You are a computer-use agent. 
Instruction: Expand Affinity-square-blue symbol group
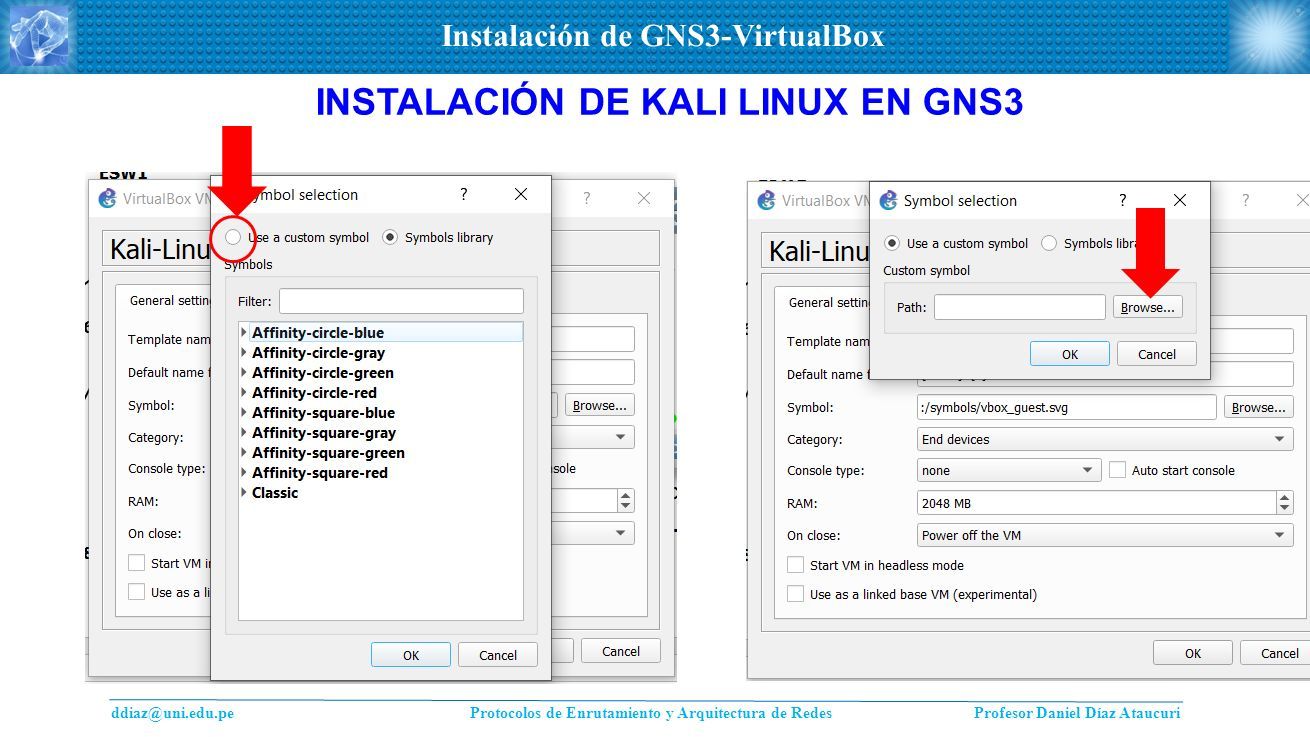[244, 412]
